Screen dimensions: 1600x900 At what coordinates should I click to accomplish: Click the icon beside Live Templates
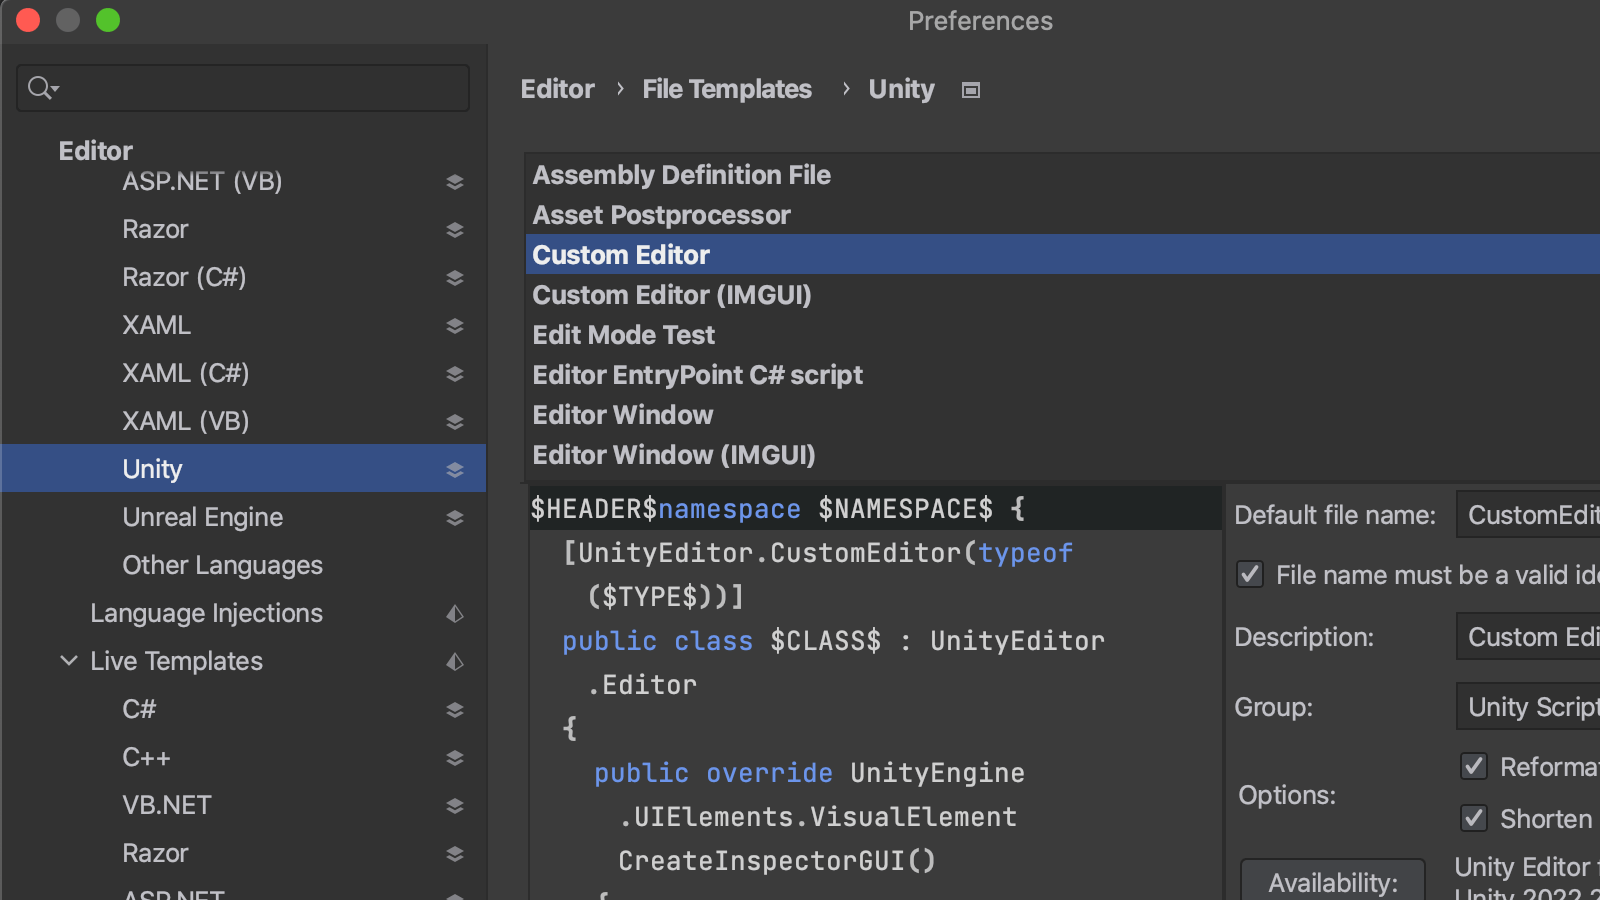pos(455,662)
